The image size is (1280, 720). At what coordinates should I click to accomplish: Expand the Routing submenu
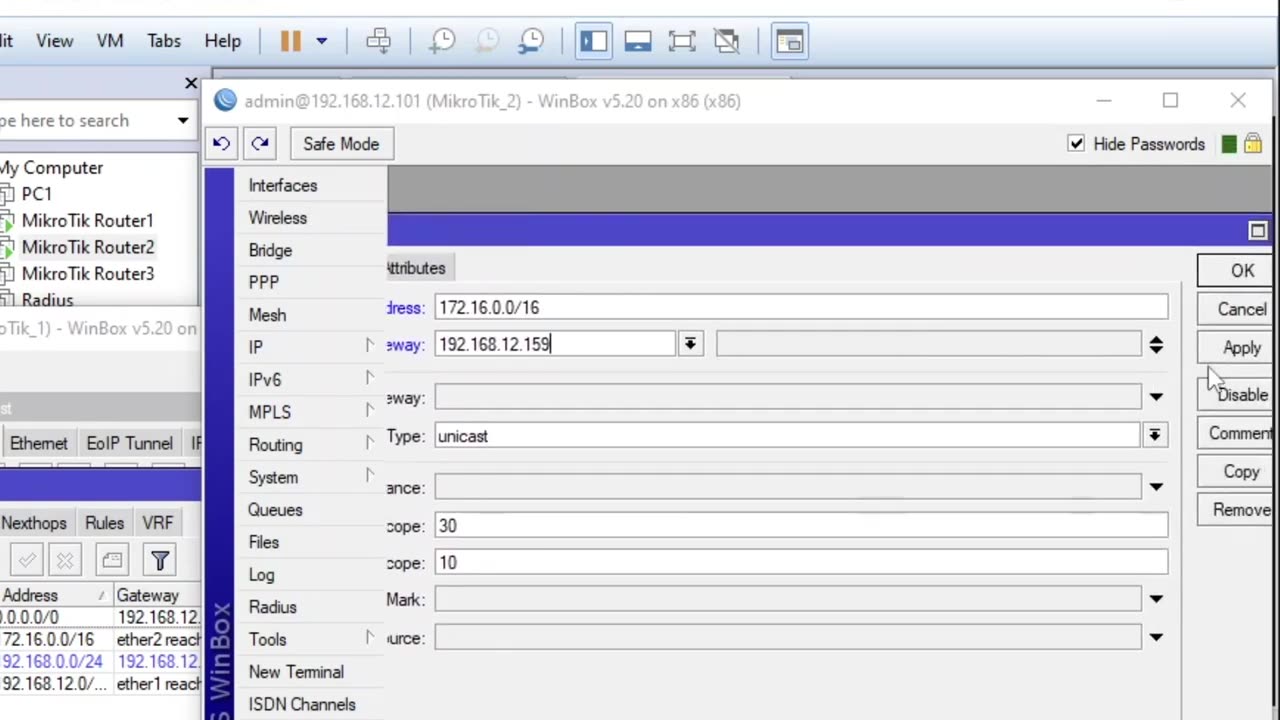click(x=310, y=445)
